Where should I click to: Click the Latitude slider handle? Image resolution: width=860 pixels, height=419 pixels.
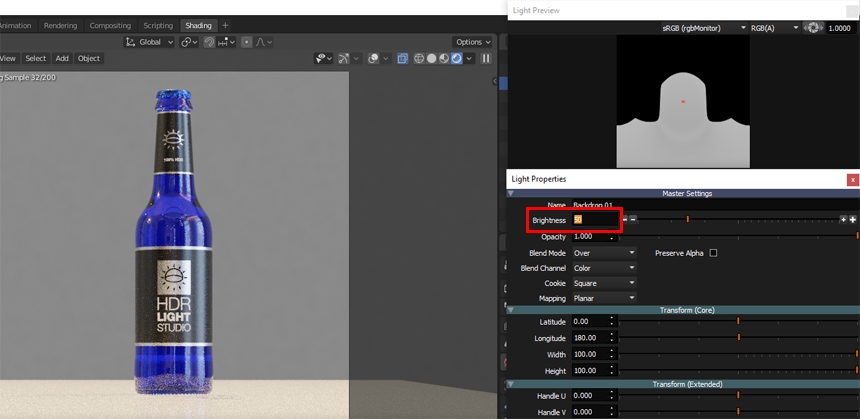click(x=738, y=320)
